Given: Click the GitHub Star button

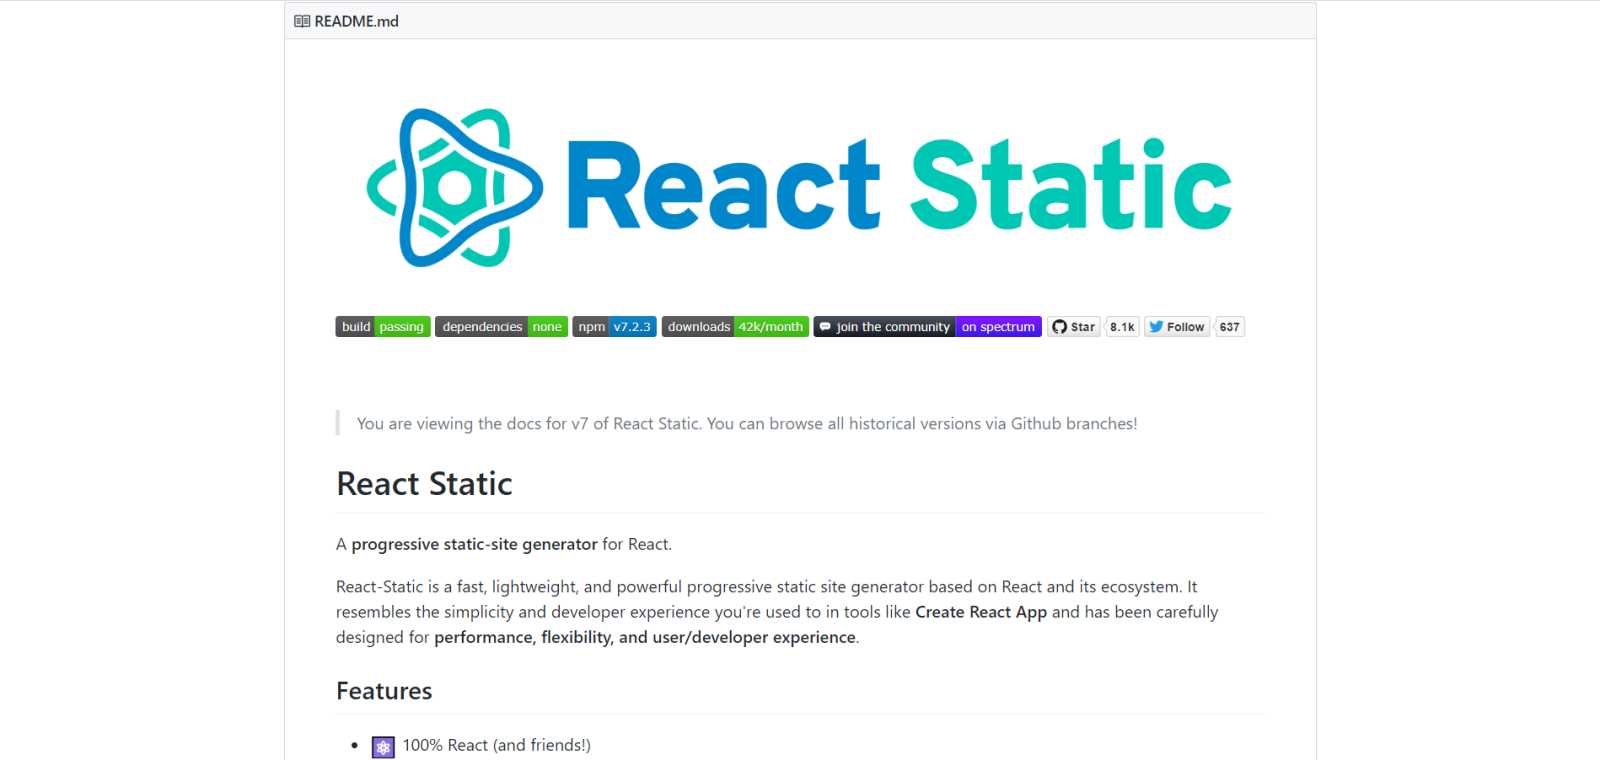Looking at the screenshot, I should [1073, 327].
